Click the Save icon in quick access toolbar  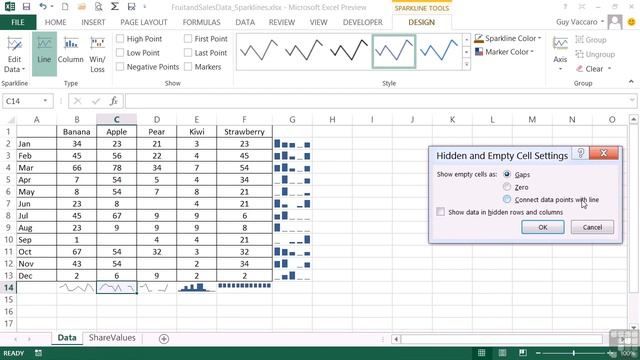tap(27, 7)
